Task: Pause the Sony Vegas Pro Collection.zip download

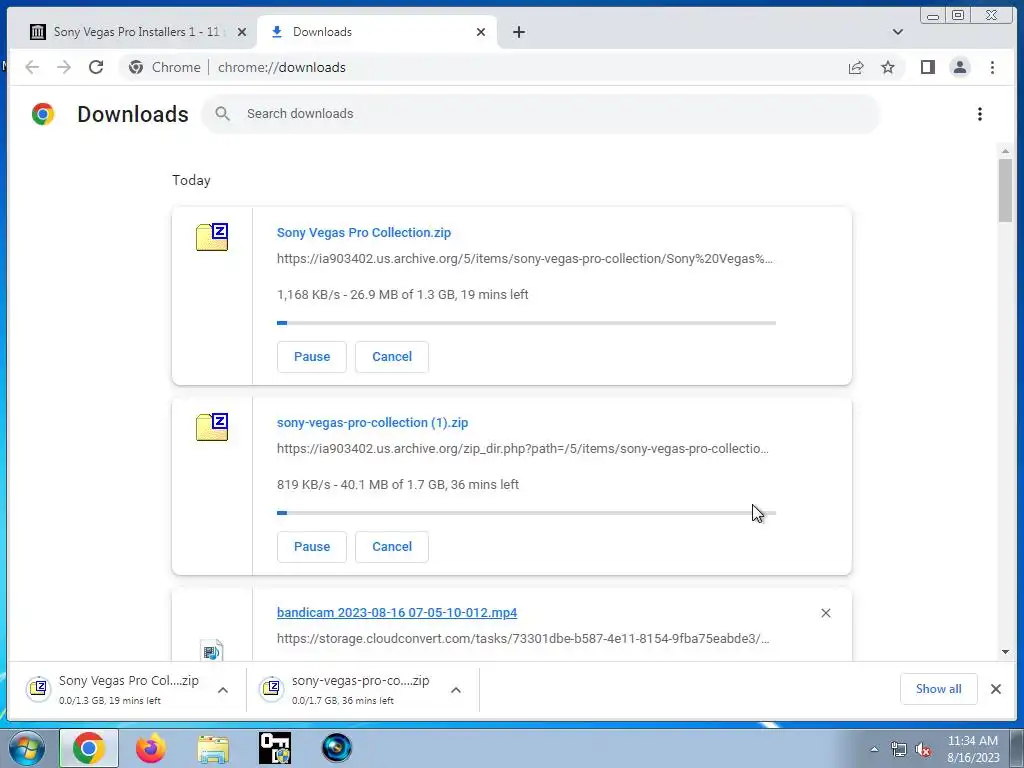Action: (x=312, y=357)
